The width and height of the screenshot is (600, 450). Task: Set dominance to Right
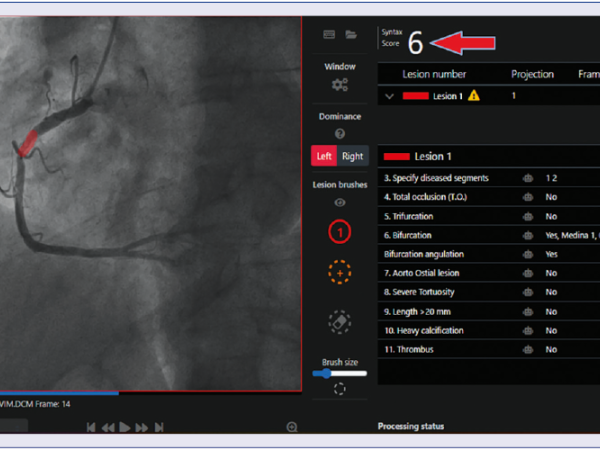click(353, 156)
